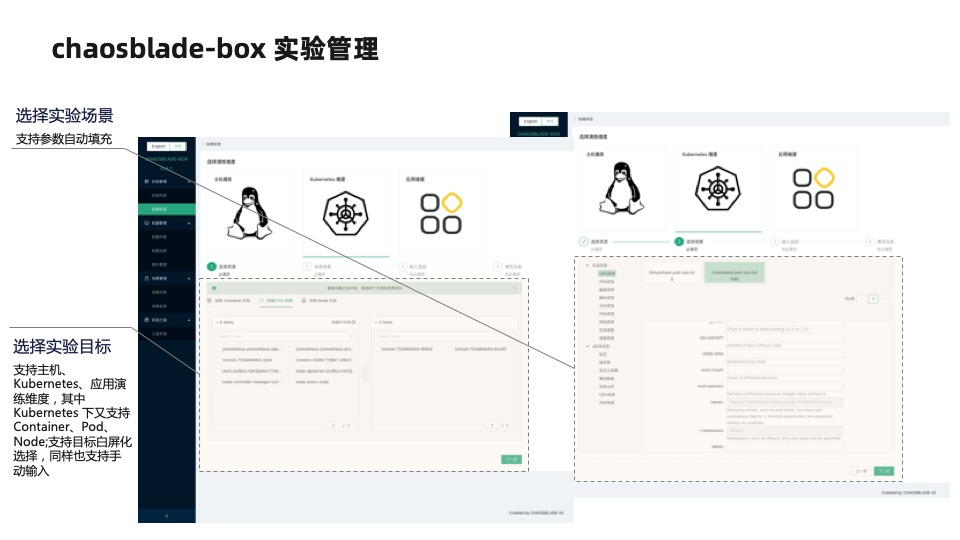
Task: Click the green info icon in alert bar
Action: pyautogui.click(x=214, y=288)
